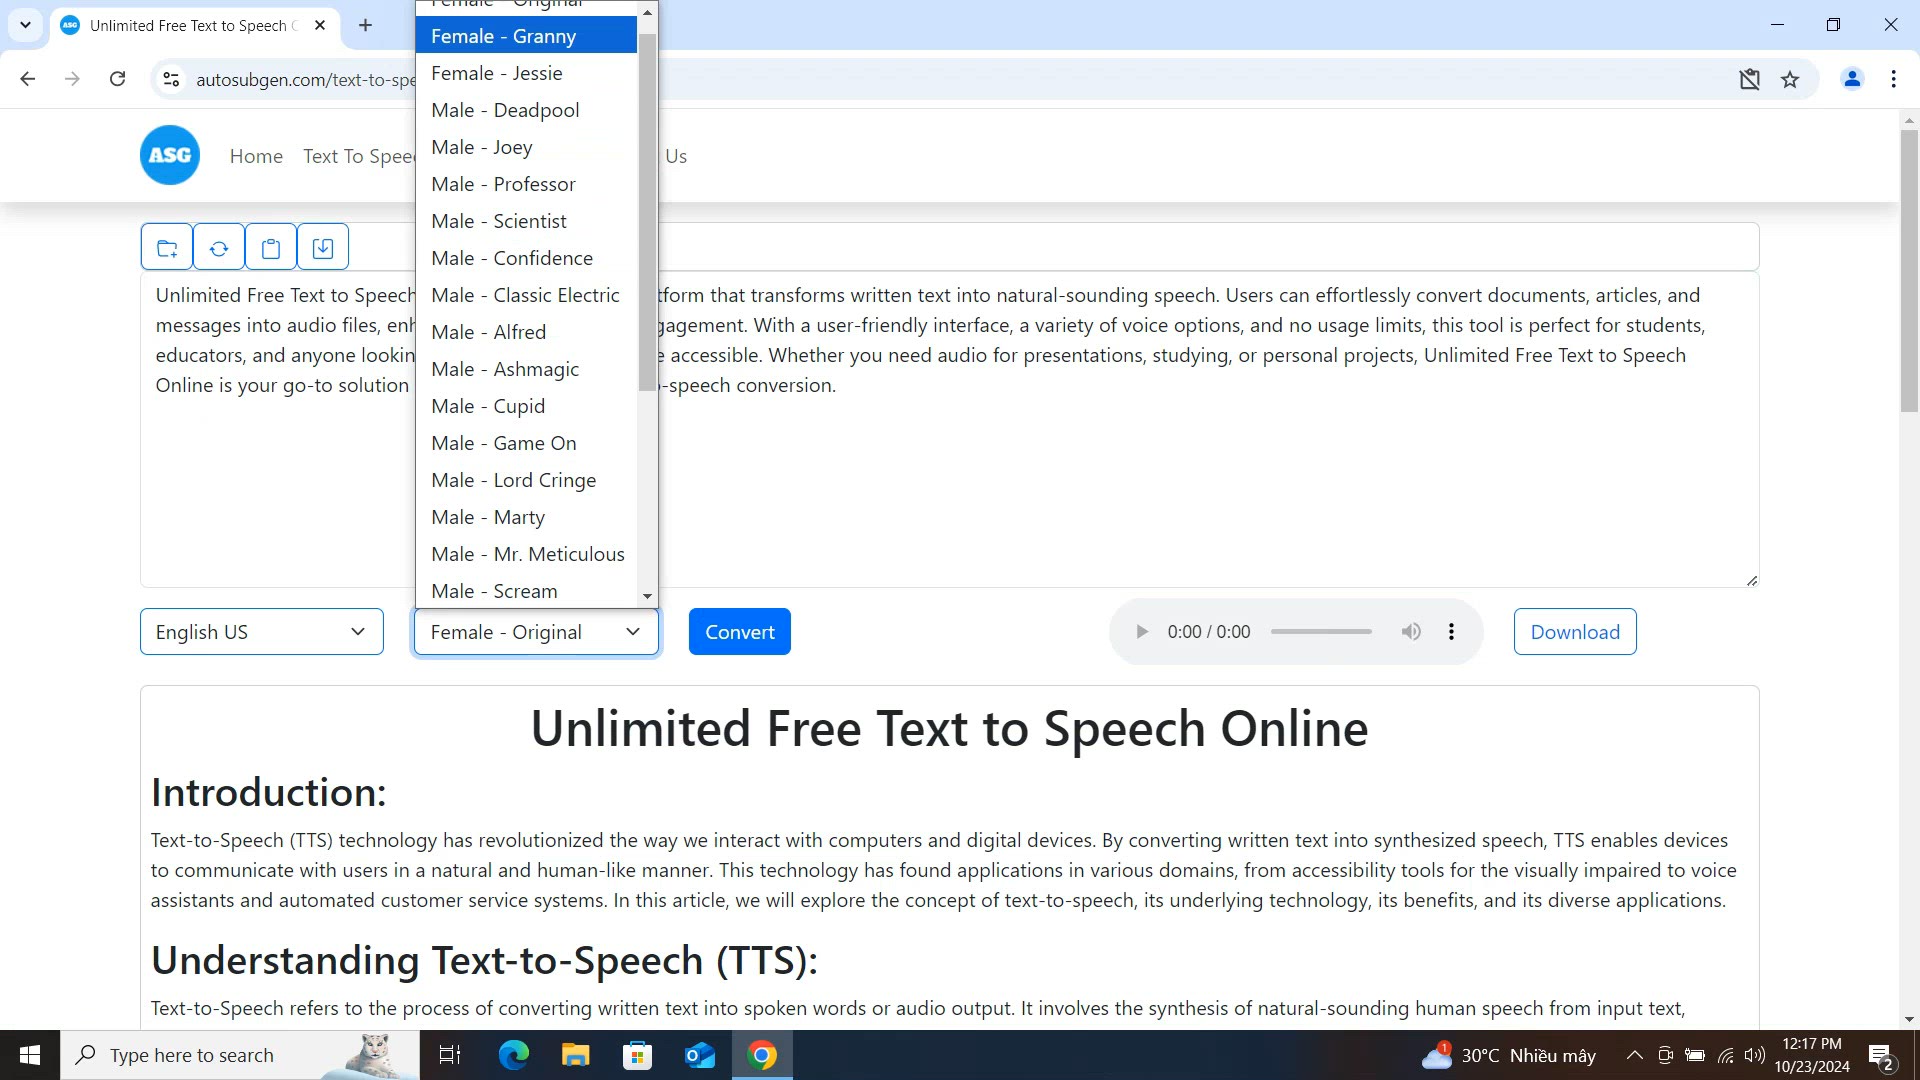This screenshot has height=1080, width=1920.
Task: Click the refresh toolbar icon above textarea
Action: pyautogui.click(x=219, y=247)
